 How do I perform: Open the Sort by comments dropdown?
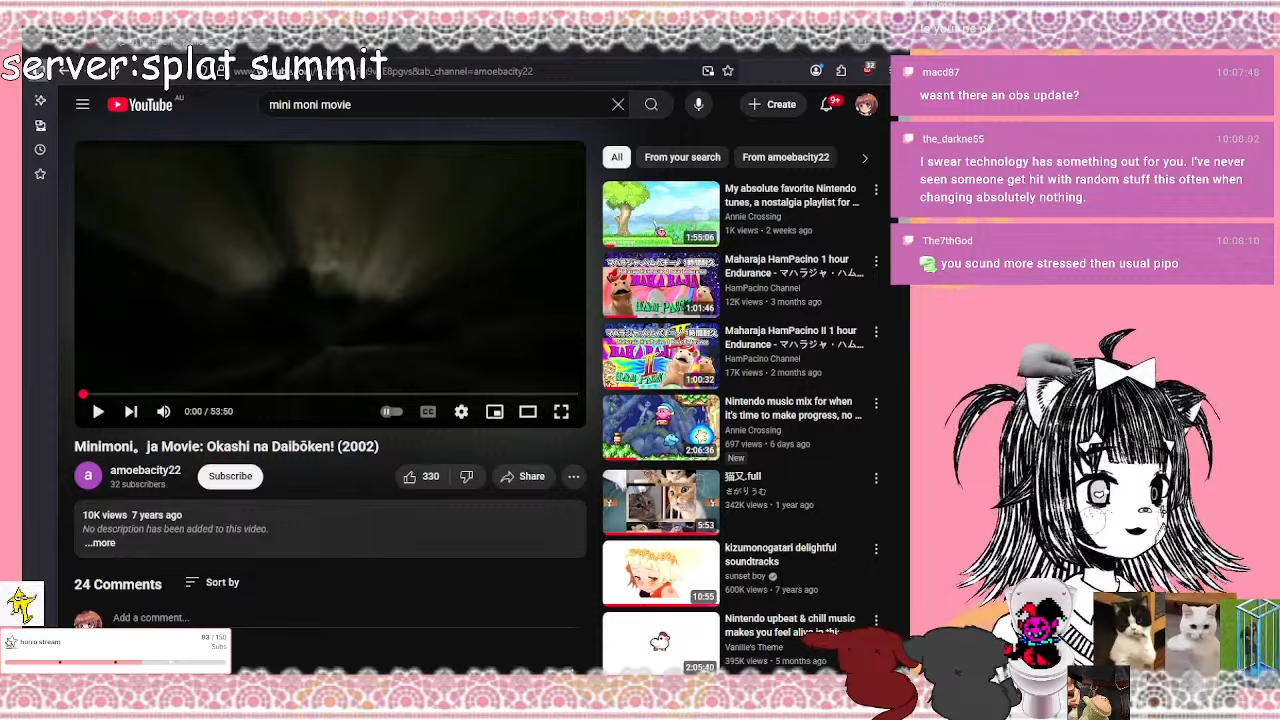click(x=212, y=582)
